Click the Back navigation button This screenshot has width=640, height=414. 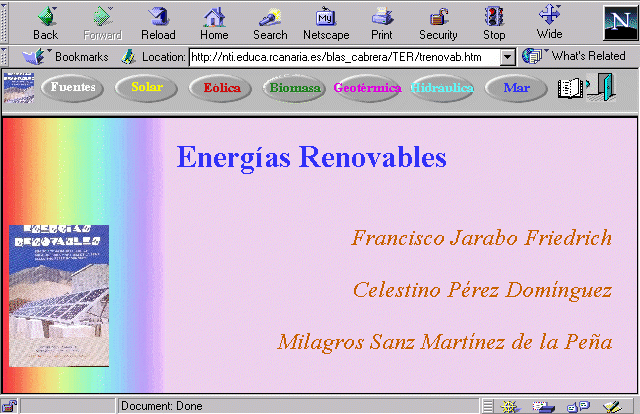pos(45,22)
